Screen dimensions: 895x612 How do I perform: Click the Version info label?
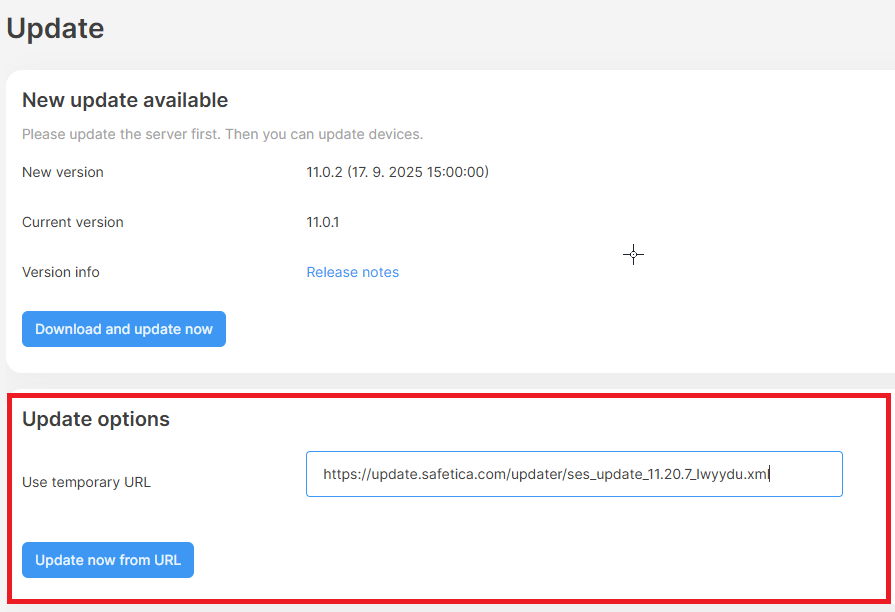[61, 272]
